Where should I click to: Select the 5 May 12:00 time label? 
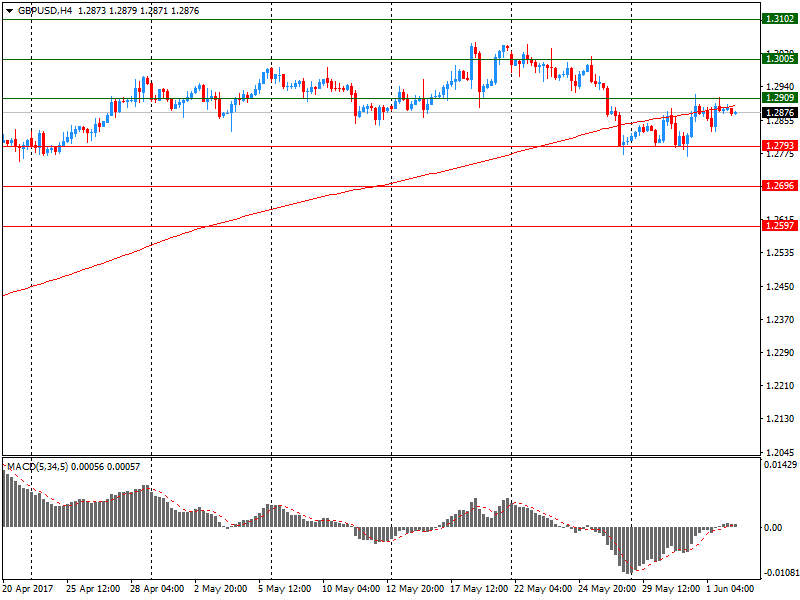pos(284,589)
